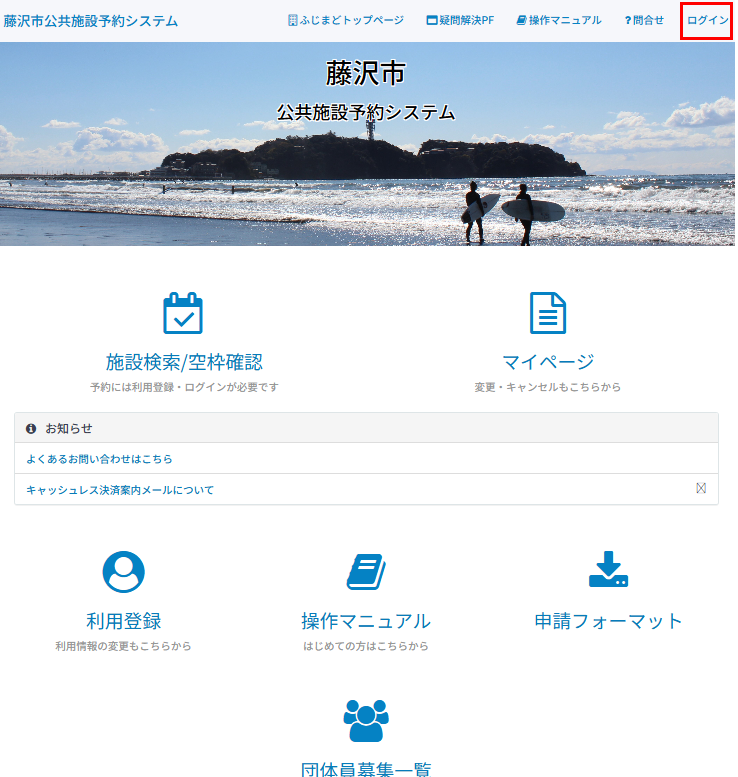
Task: Click the document icon above マイページ
Action: [548, 313]
